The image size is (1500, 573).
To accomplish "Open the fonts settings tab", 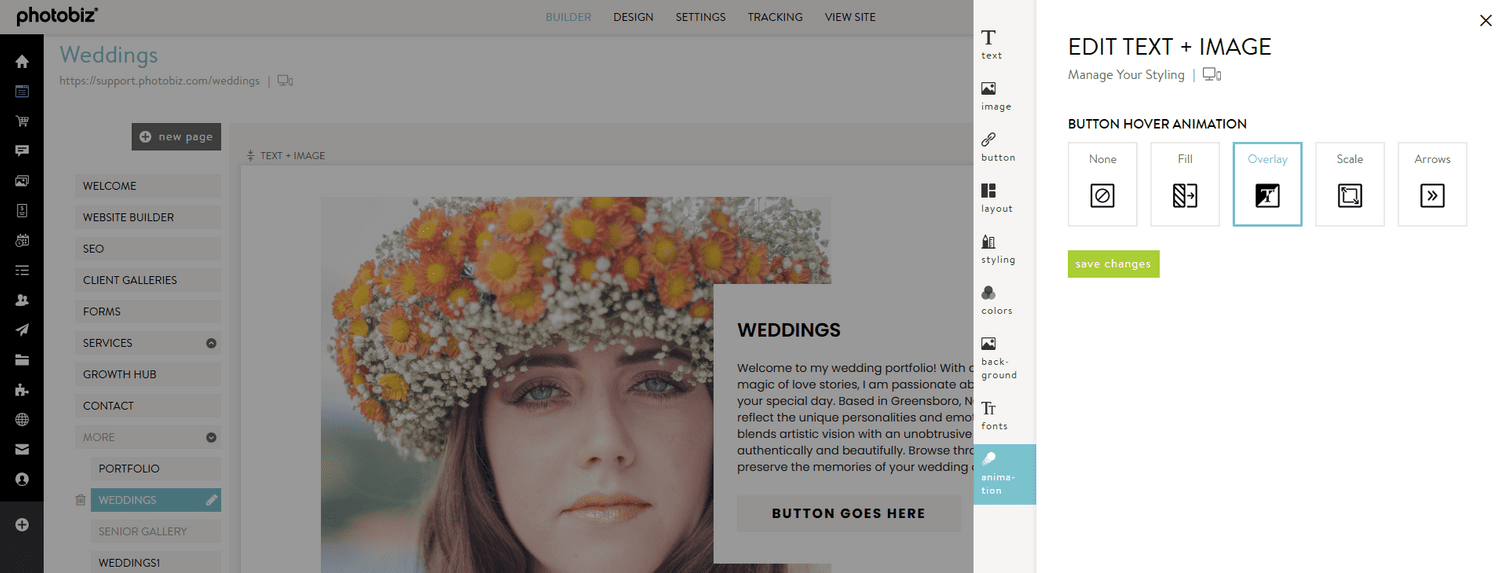I will [x=1004, y=415].
